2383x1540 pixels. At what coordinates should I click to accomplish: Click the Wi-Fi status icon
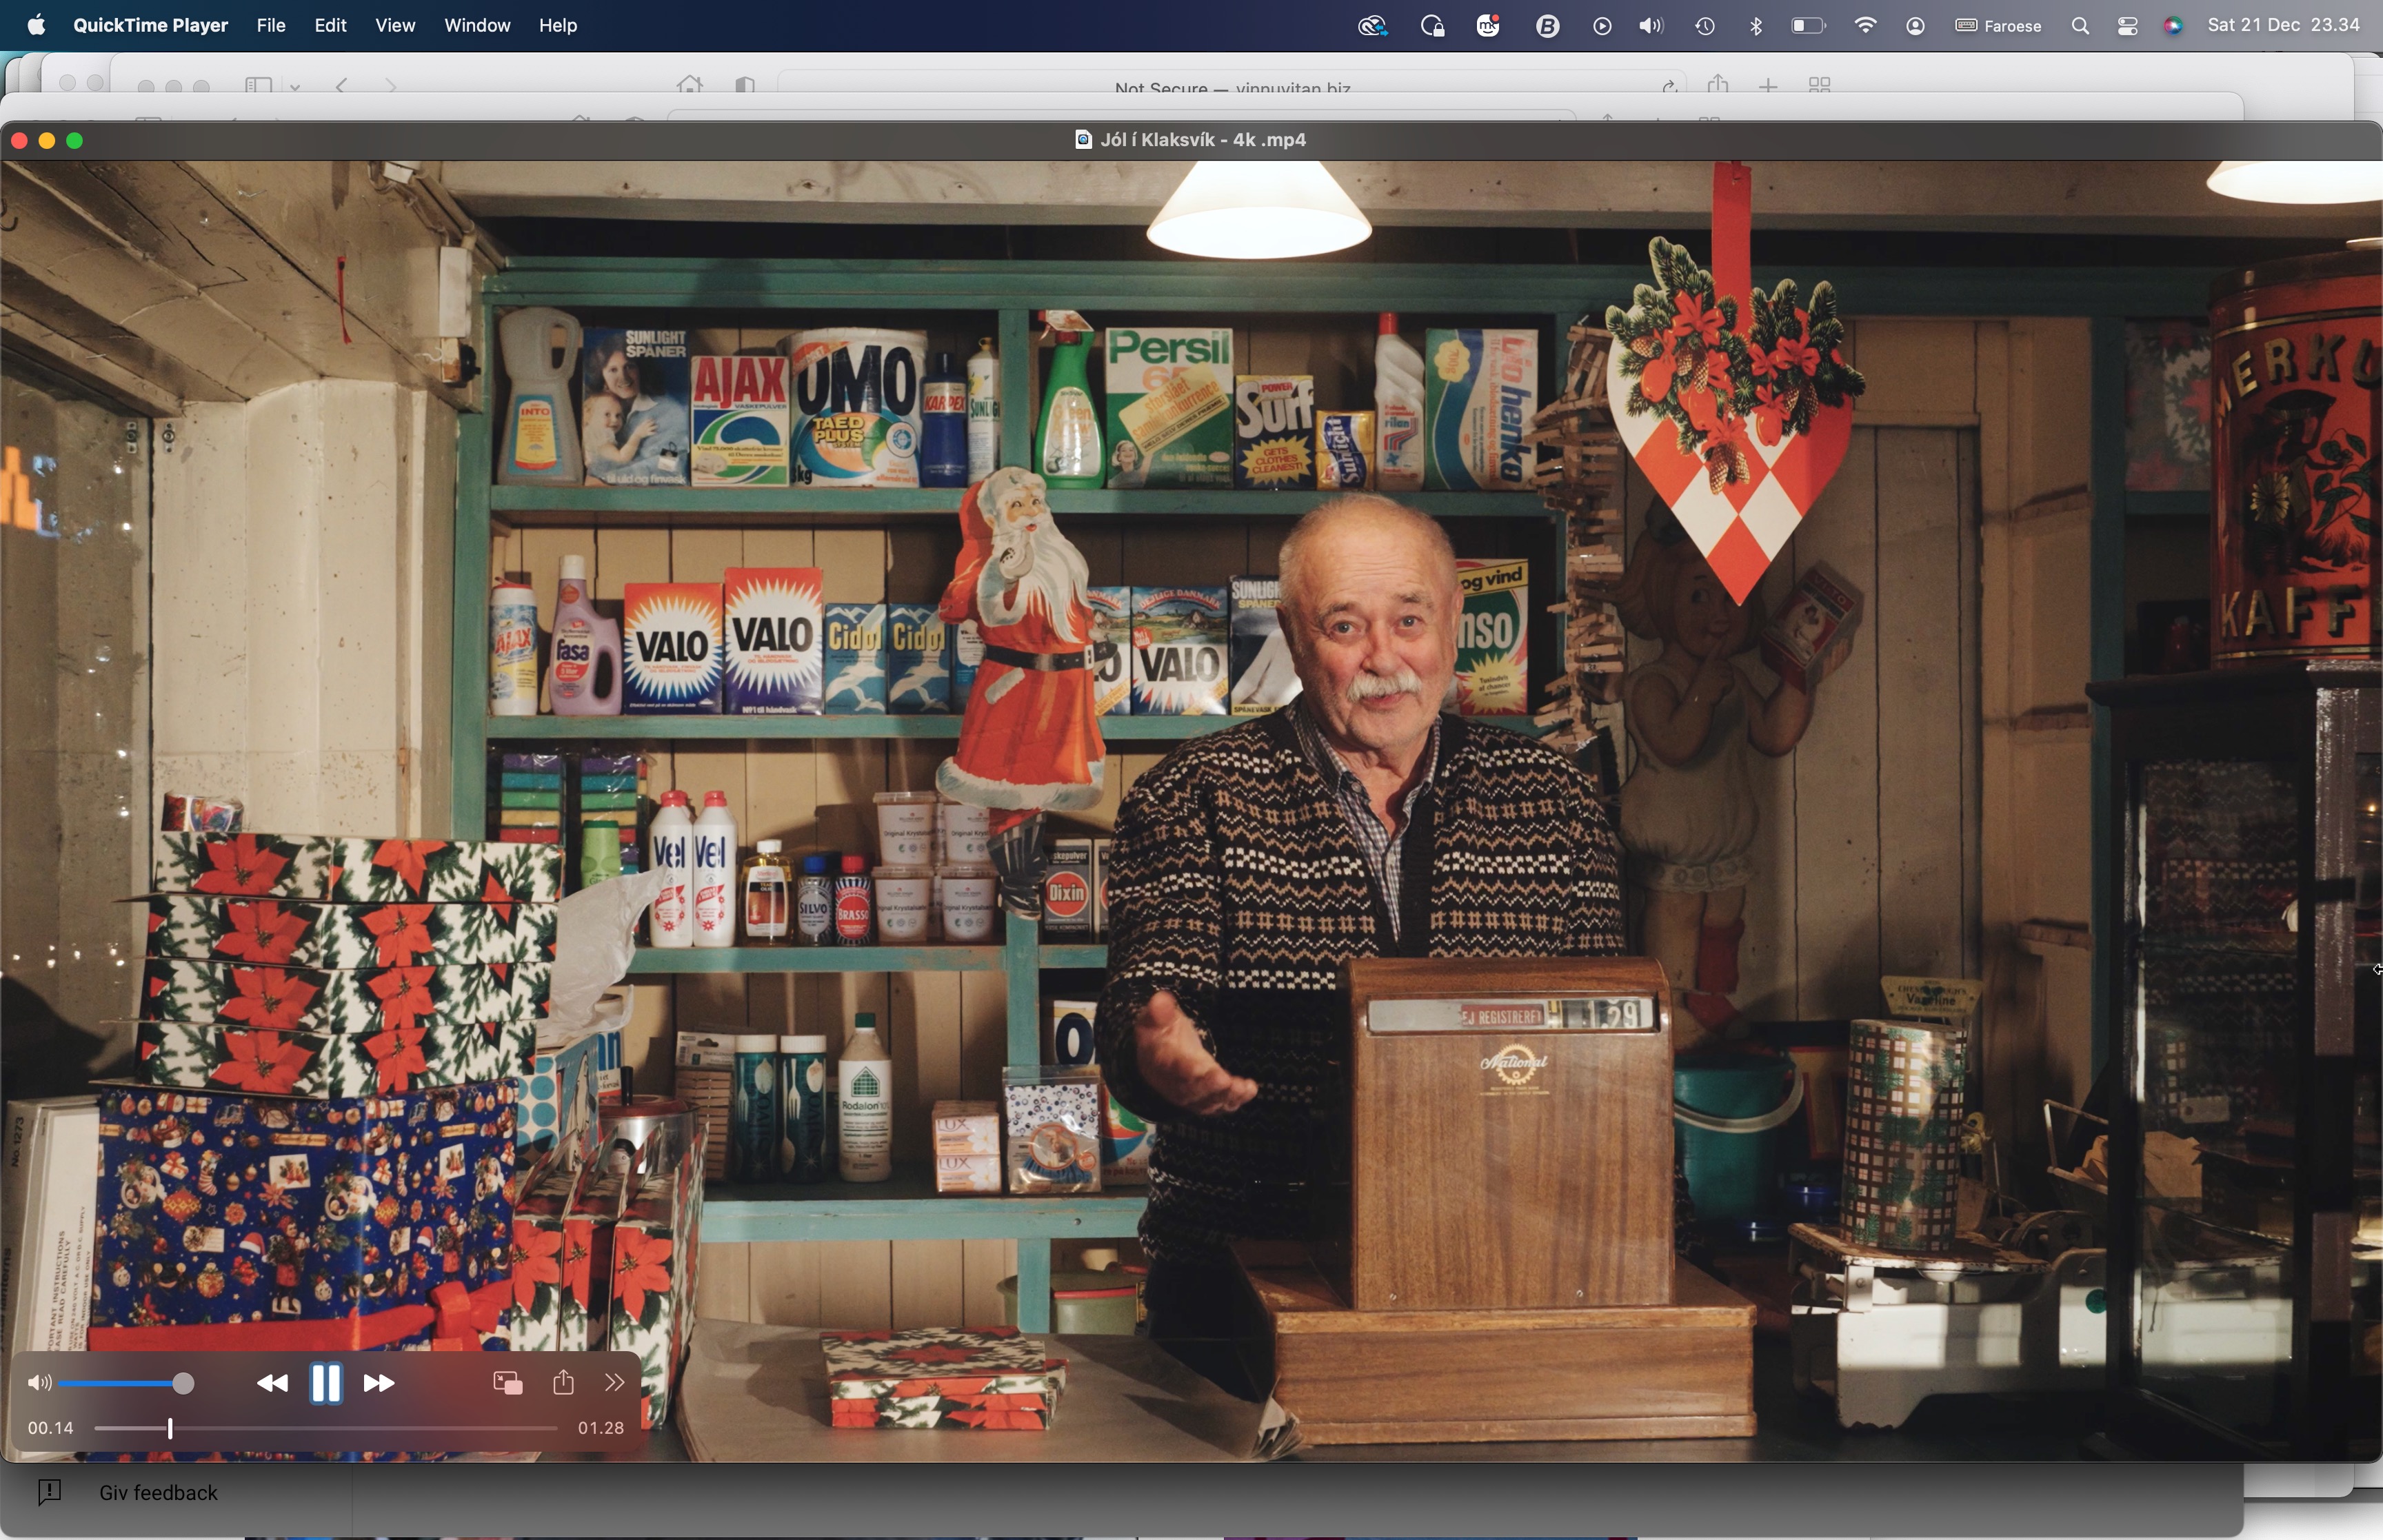coord(1865,26)
